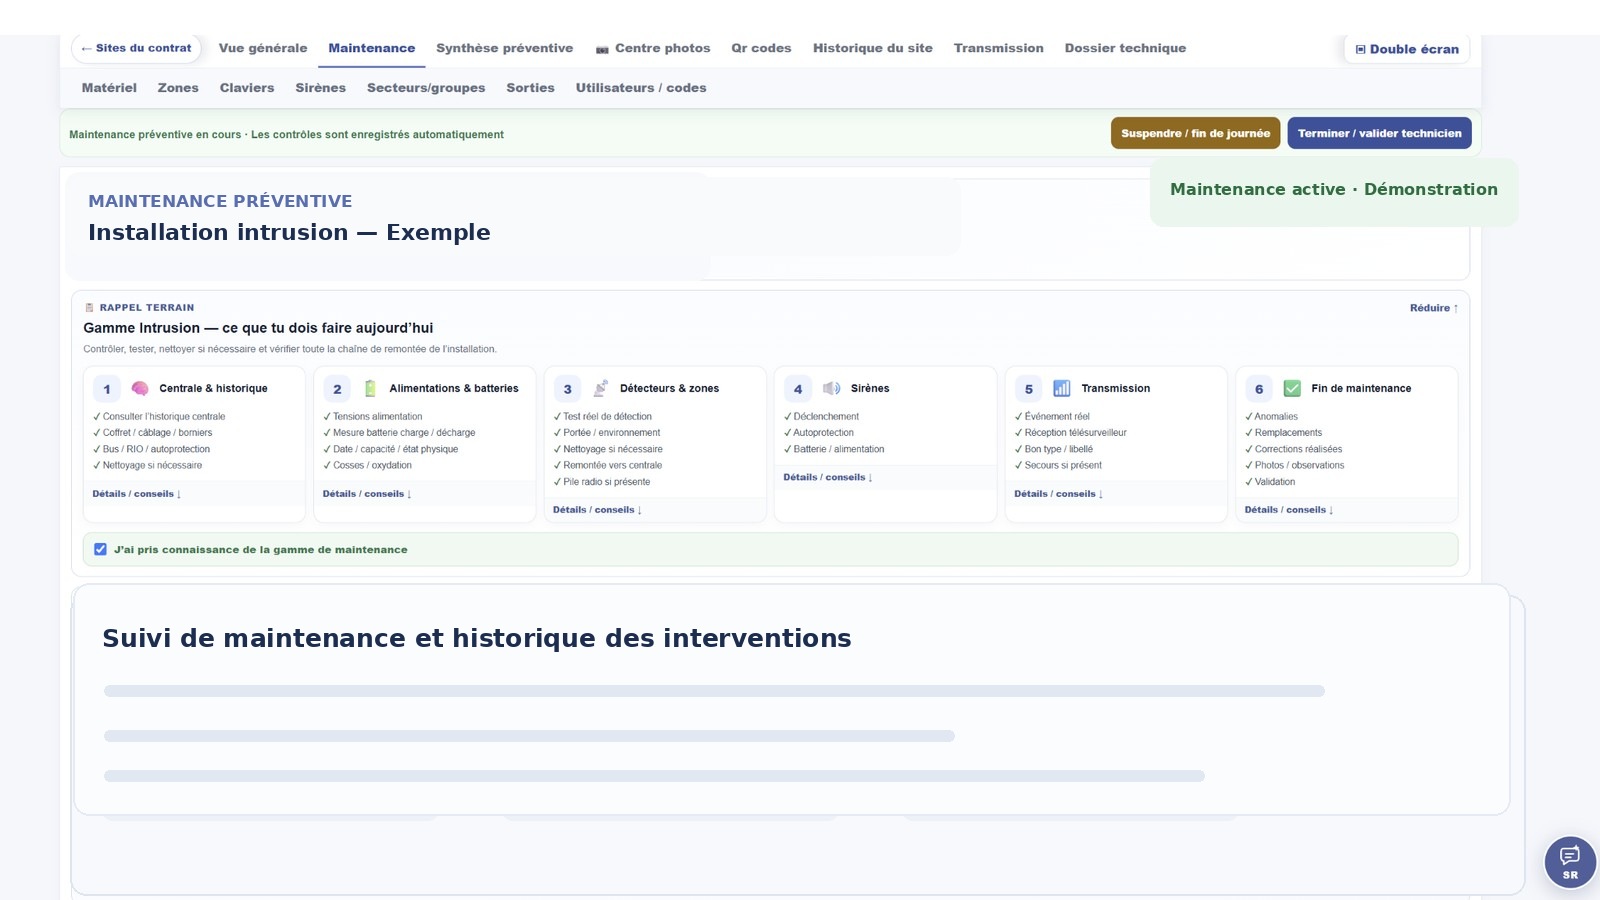Click the green checkmark icon, Fin de maintenance

(1292, 389)
